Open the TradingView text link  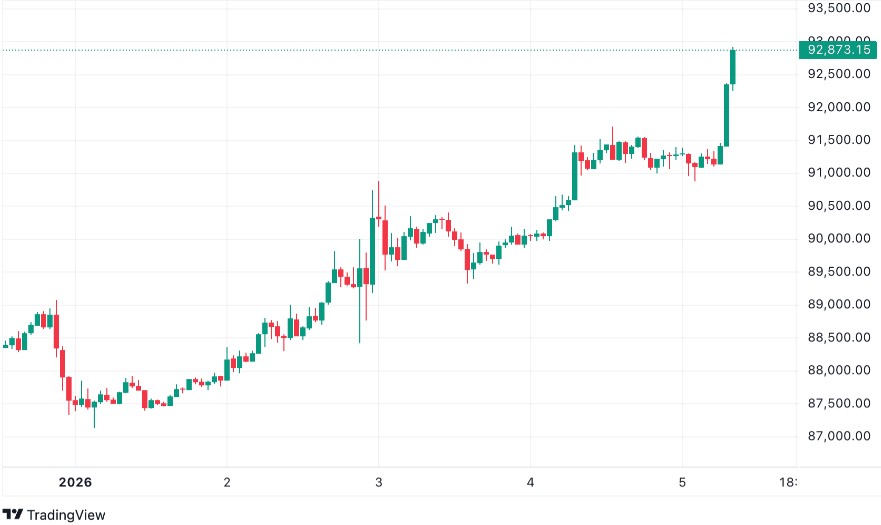tap(68, 515)
